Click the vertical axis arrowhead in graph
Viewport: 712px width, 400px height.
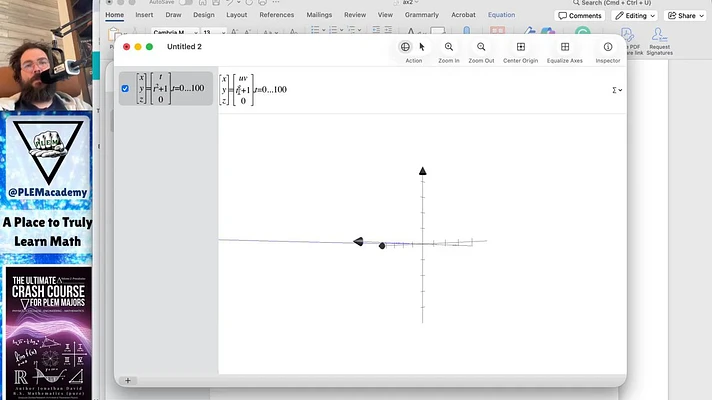point(422,171)
